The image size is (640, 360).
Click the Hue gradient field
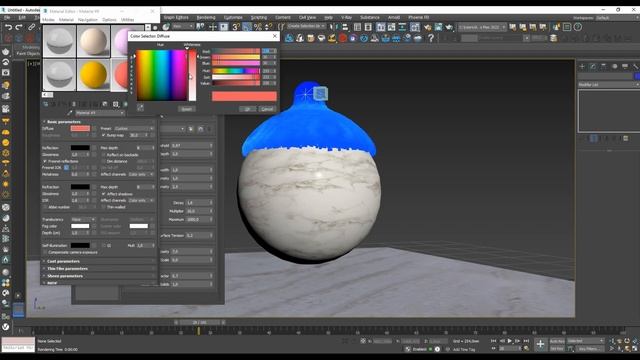pos(162,75)
